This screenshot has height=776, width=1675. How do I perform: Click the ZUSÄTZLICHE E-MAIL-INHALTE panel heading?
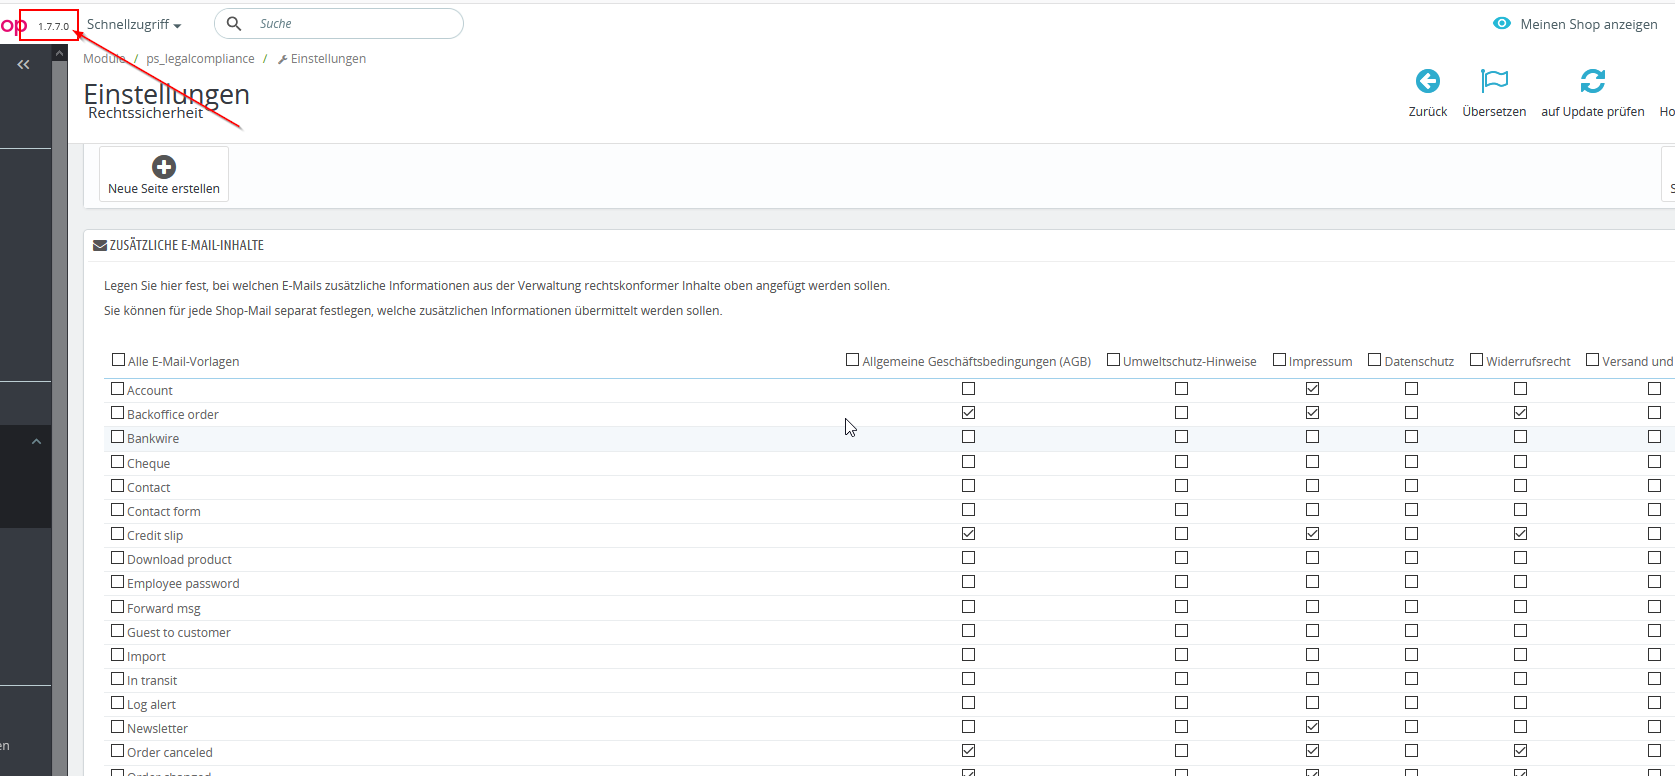tap(187, 245)
